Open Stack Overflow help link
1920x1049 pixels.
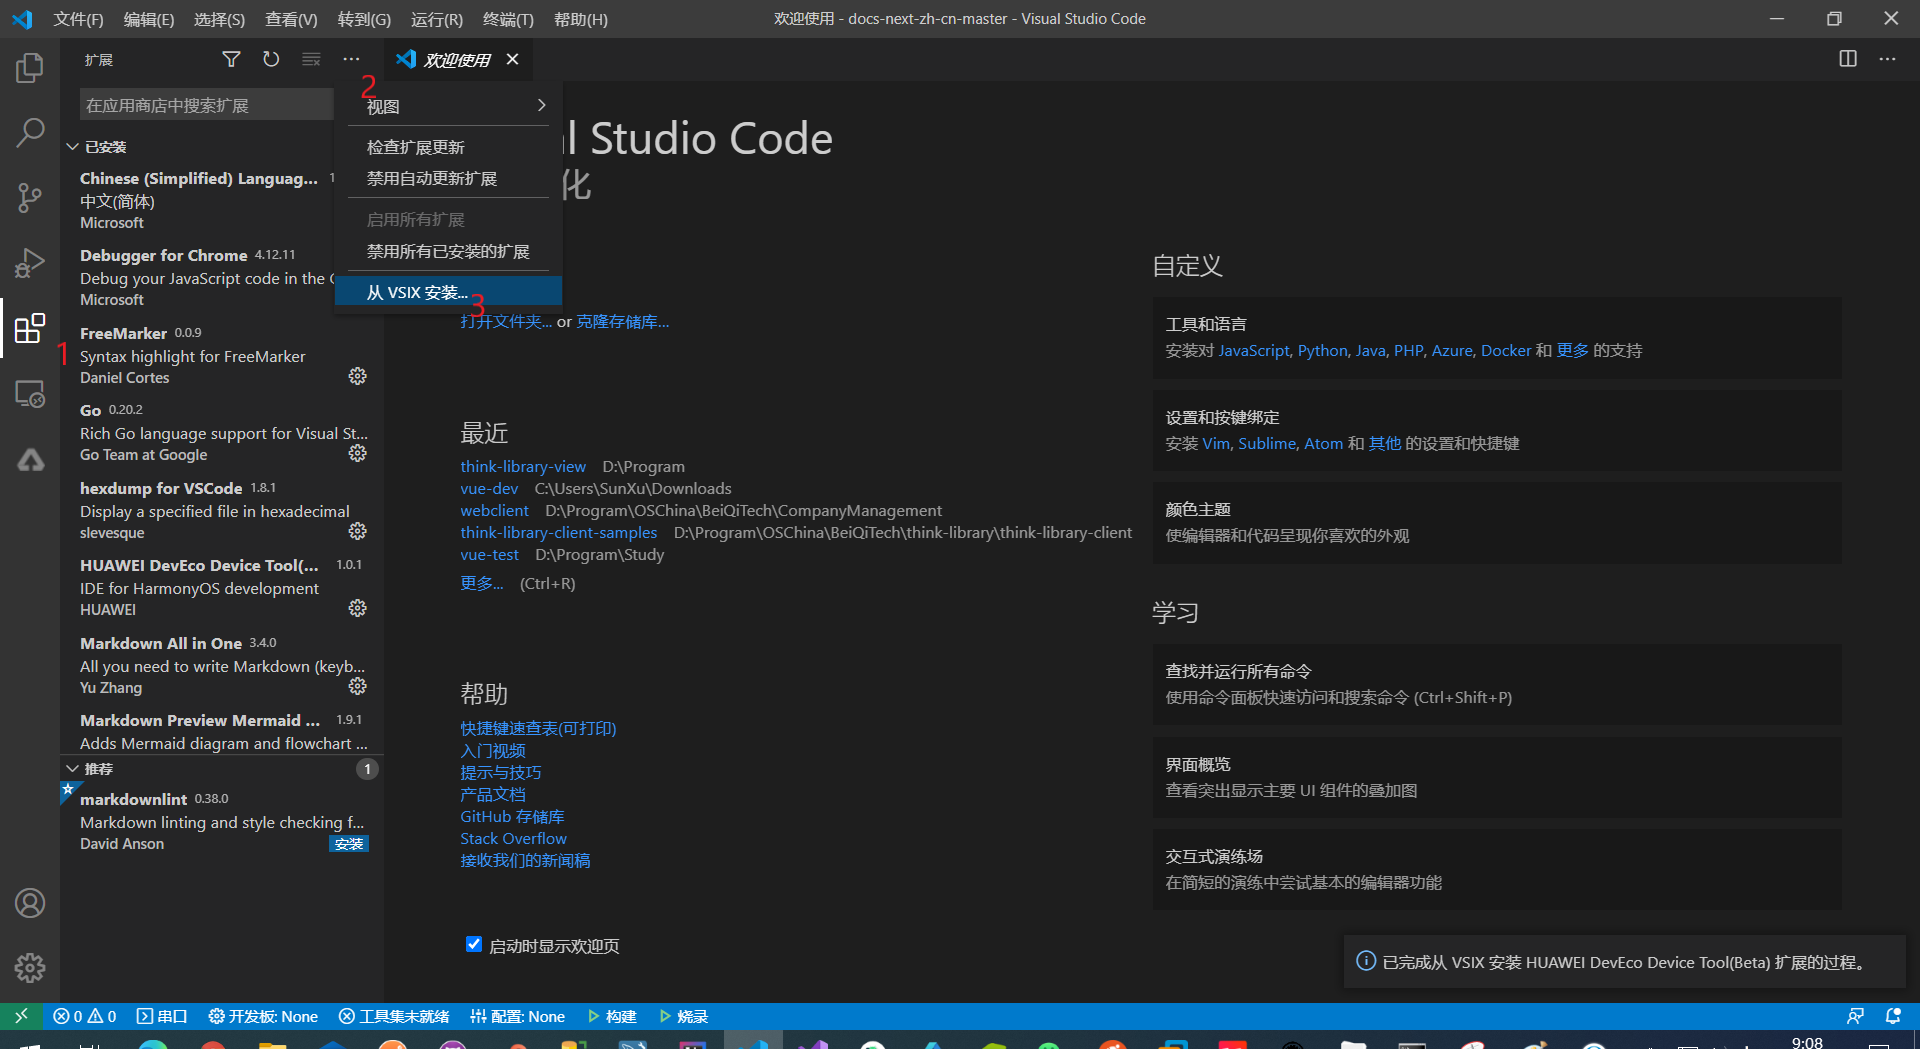coord(513,839)
